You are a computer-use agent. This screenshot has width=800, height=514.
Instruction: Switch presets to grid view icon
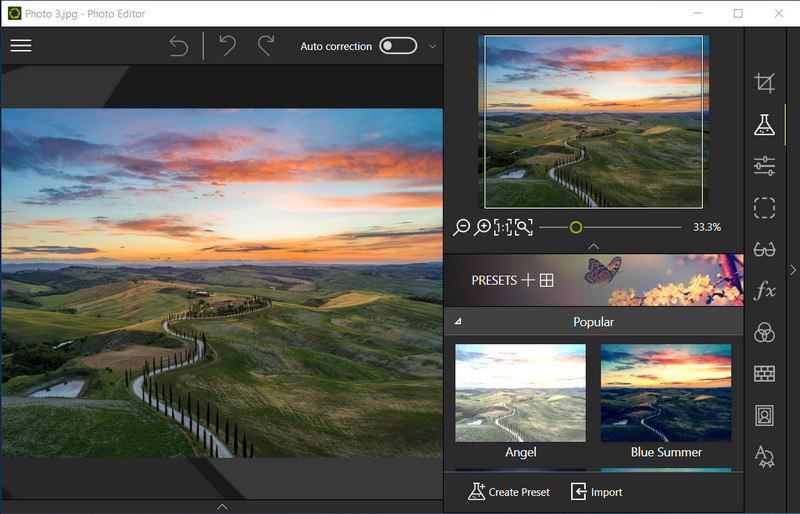[546, 280]
